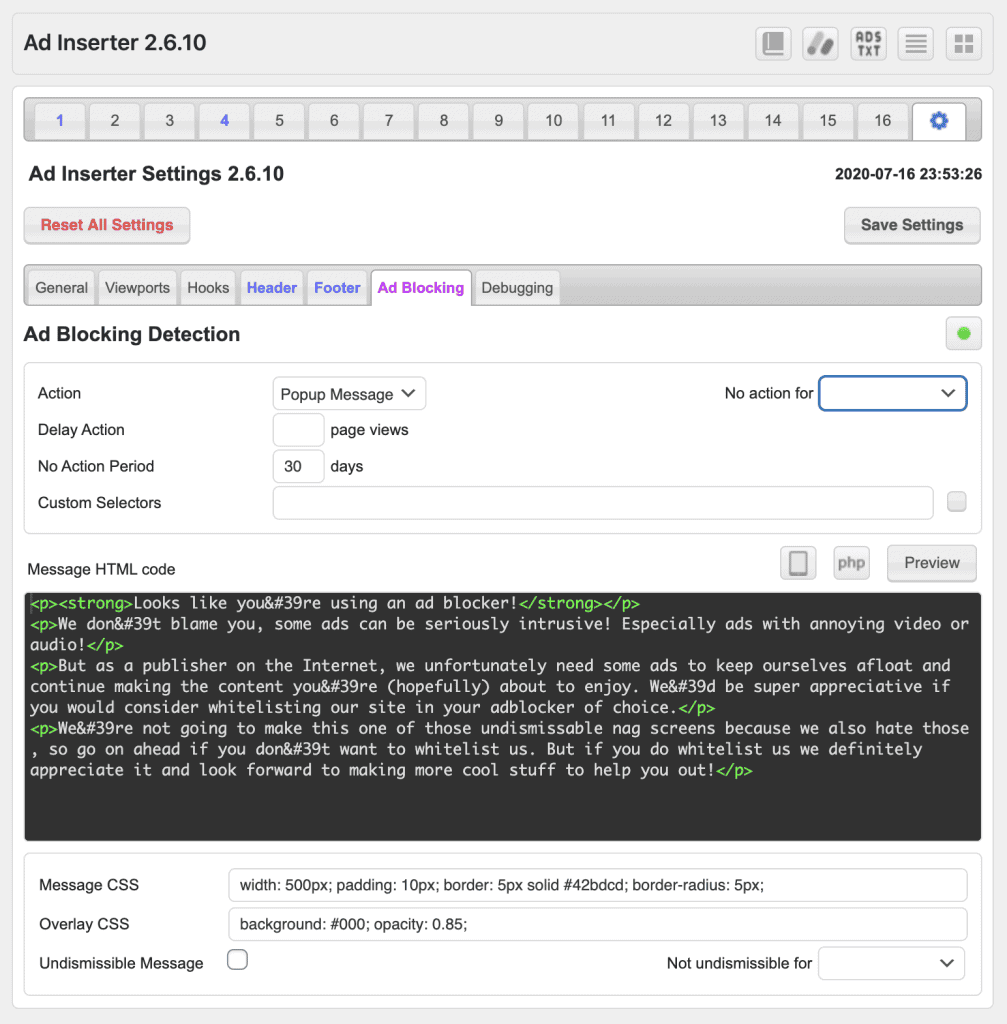This screenshot has width=1007, height=1024.
Task: Select block tab 15
Action: pos(828,121)
